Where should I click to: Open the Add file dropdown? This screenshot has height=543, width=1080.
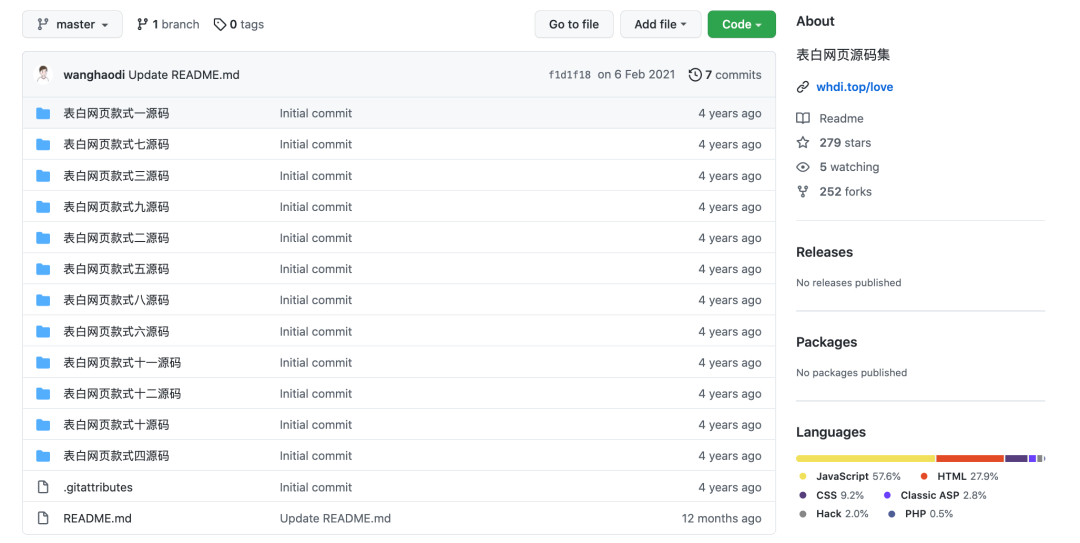(x=661, y=24)
